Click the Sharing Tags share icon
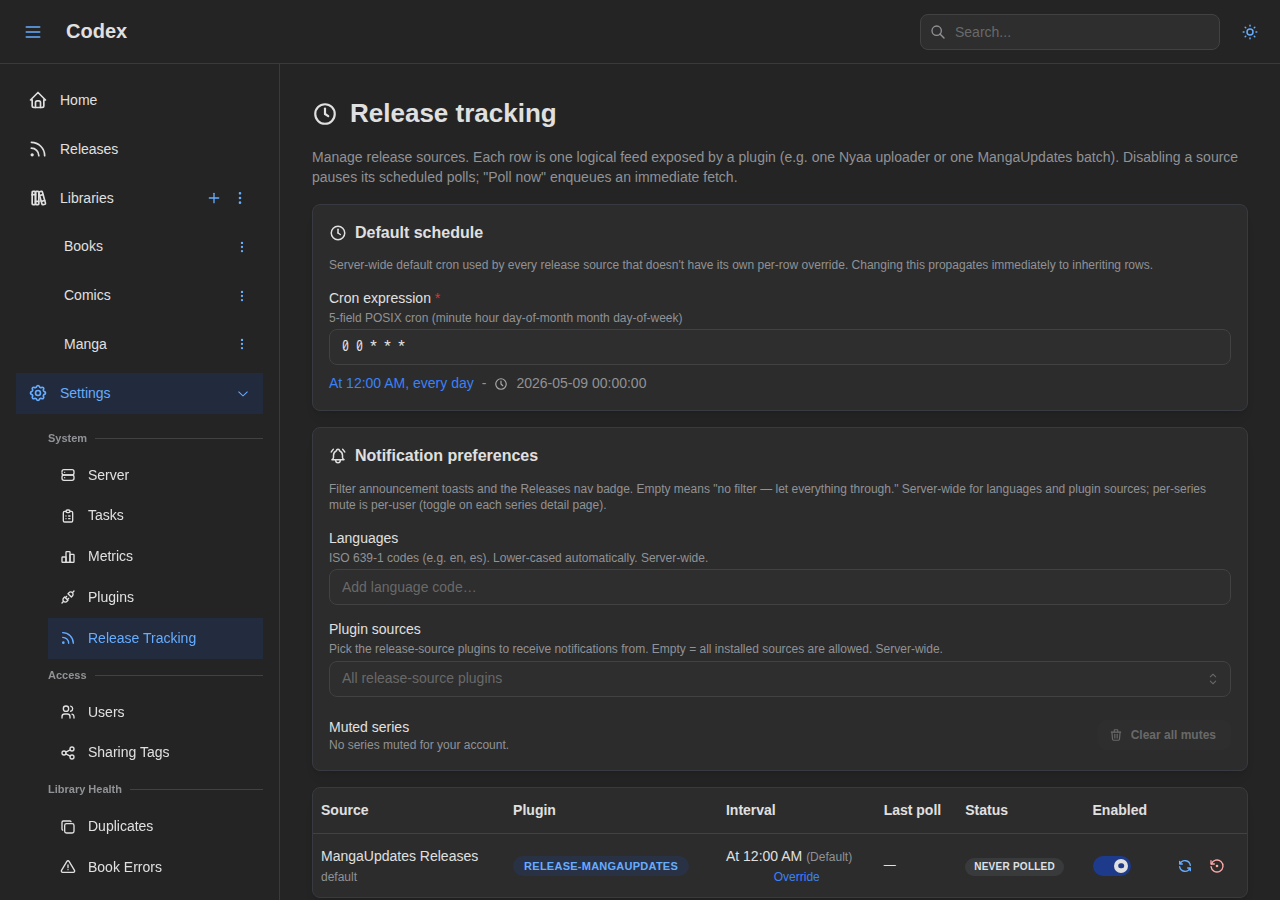This screenshot has width=1280, height=900. tap(68, 752)
